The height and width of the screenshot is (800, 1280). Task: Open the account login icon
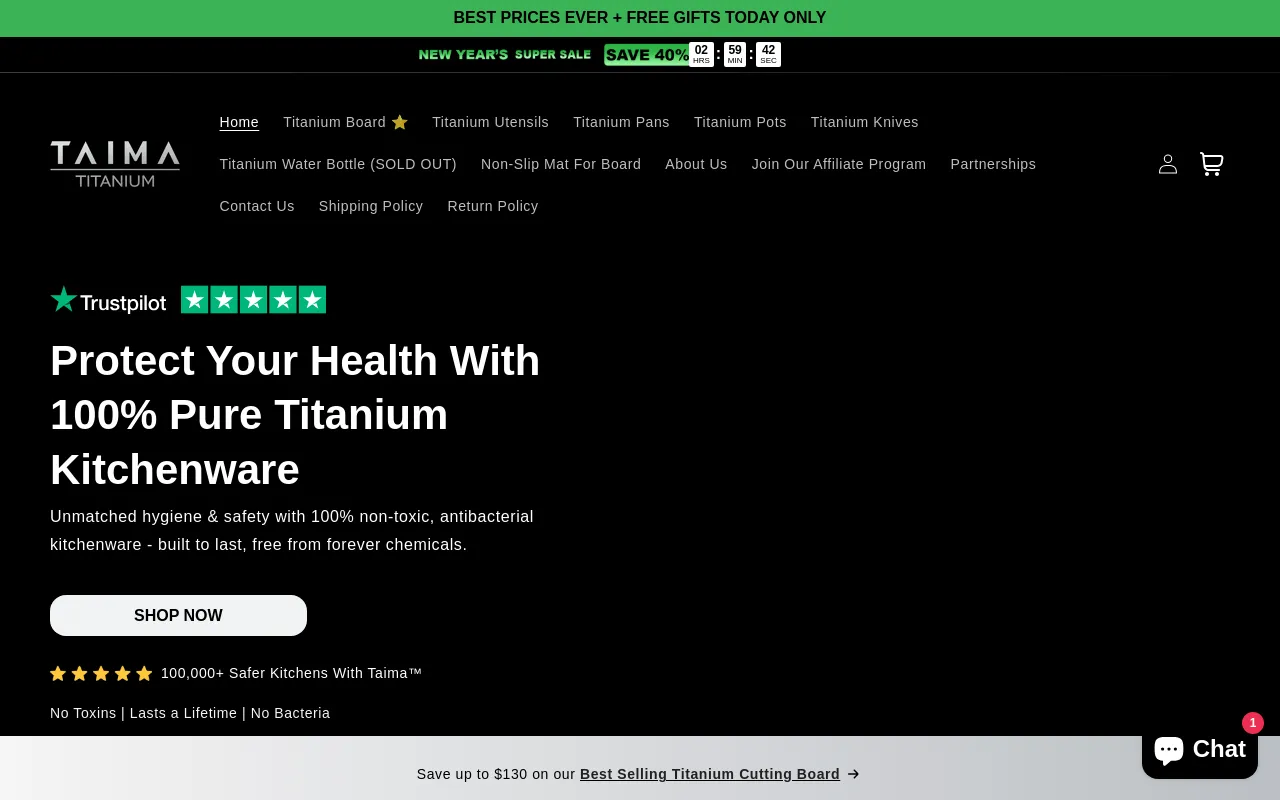(1167, 164)
